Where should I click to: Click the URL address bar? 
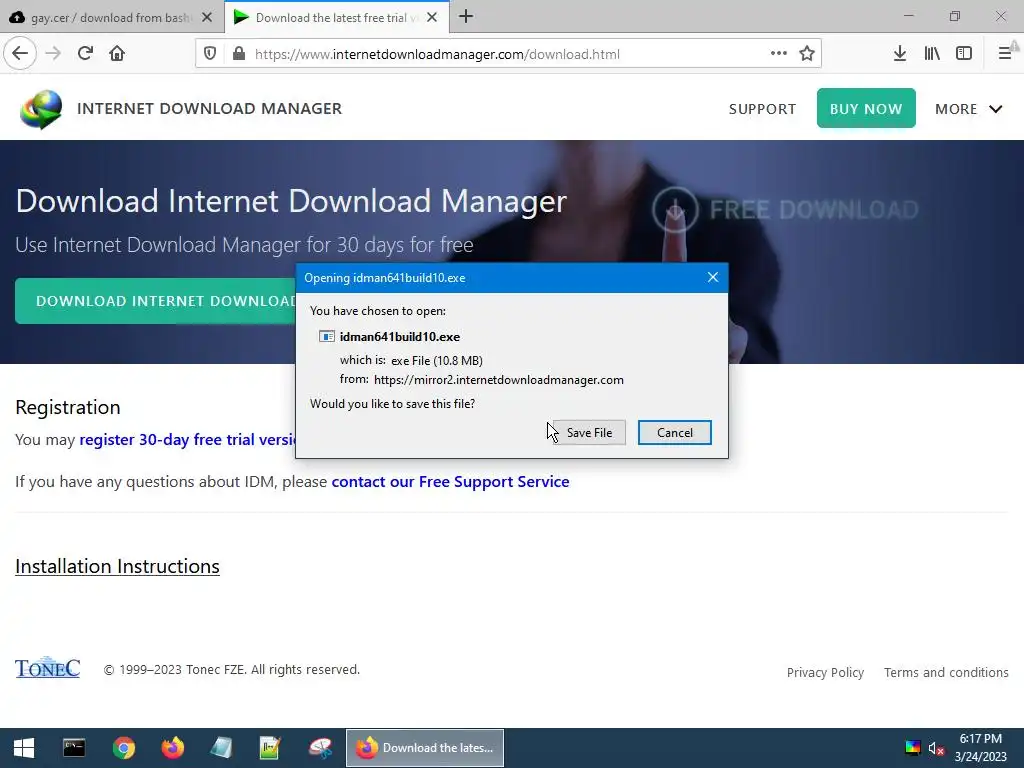click(x=509, y=54)
